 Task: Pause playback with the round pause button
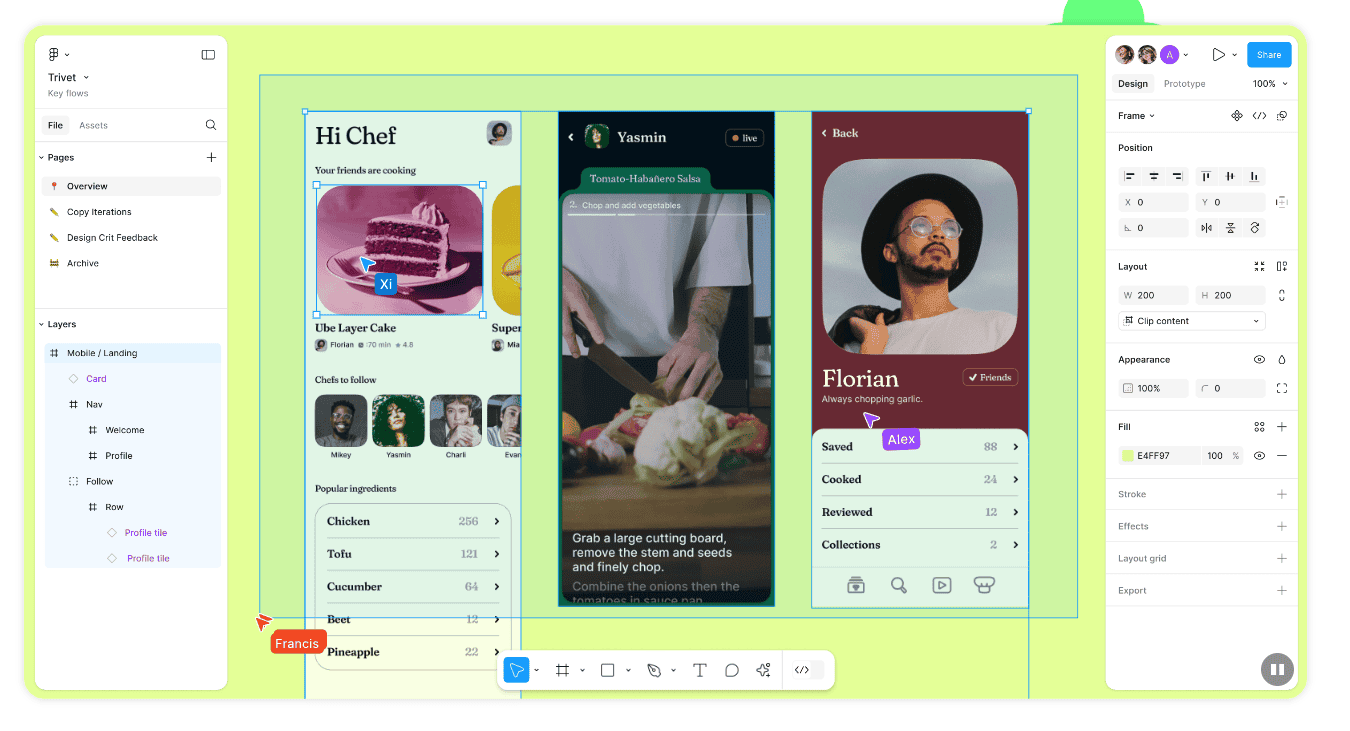1277,669
